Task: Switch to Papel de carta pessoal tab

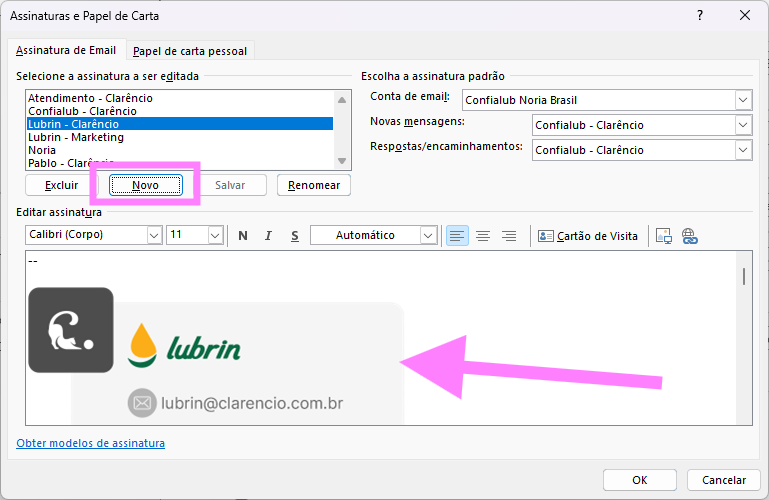Action: [190, 51]
